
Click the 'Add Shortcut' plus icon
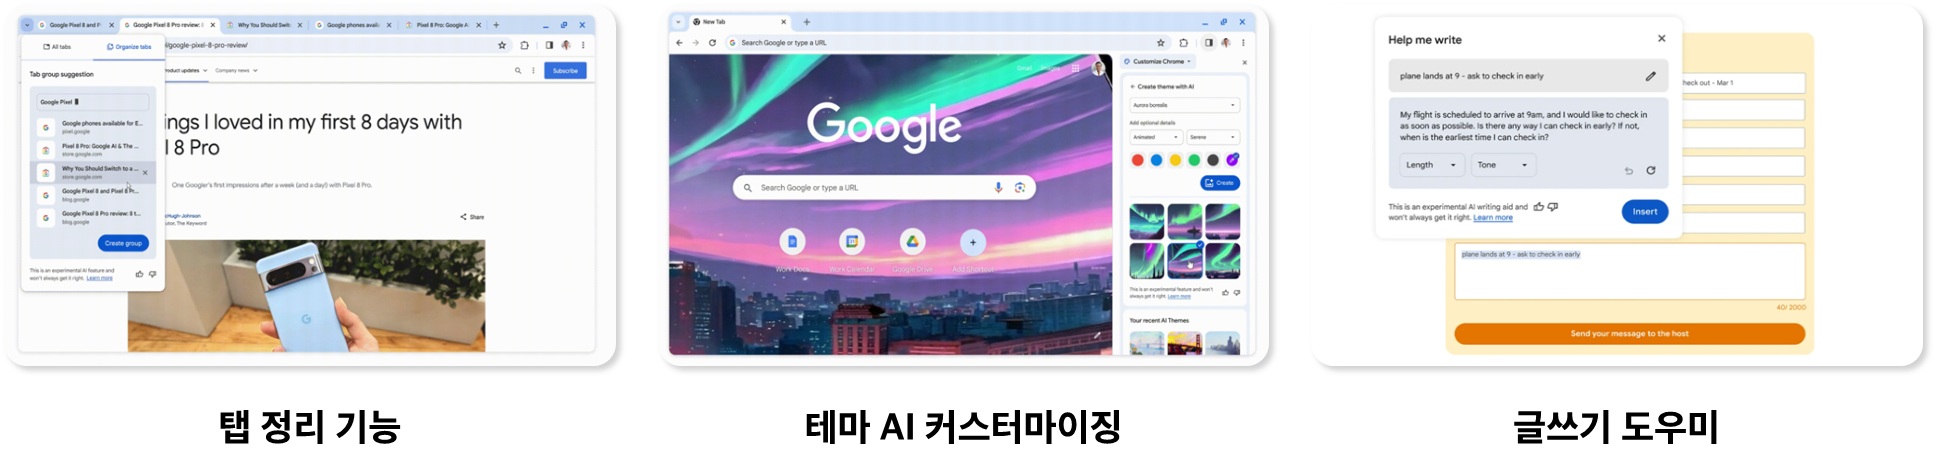click(x=973, y=241)
